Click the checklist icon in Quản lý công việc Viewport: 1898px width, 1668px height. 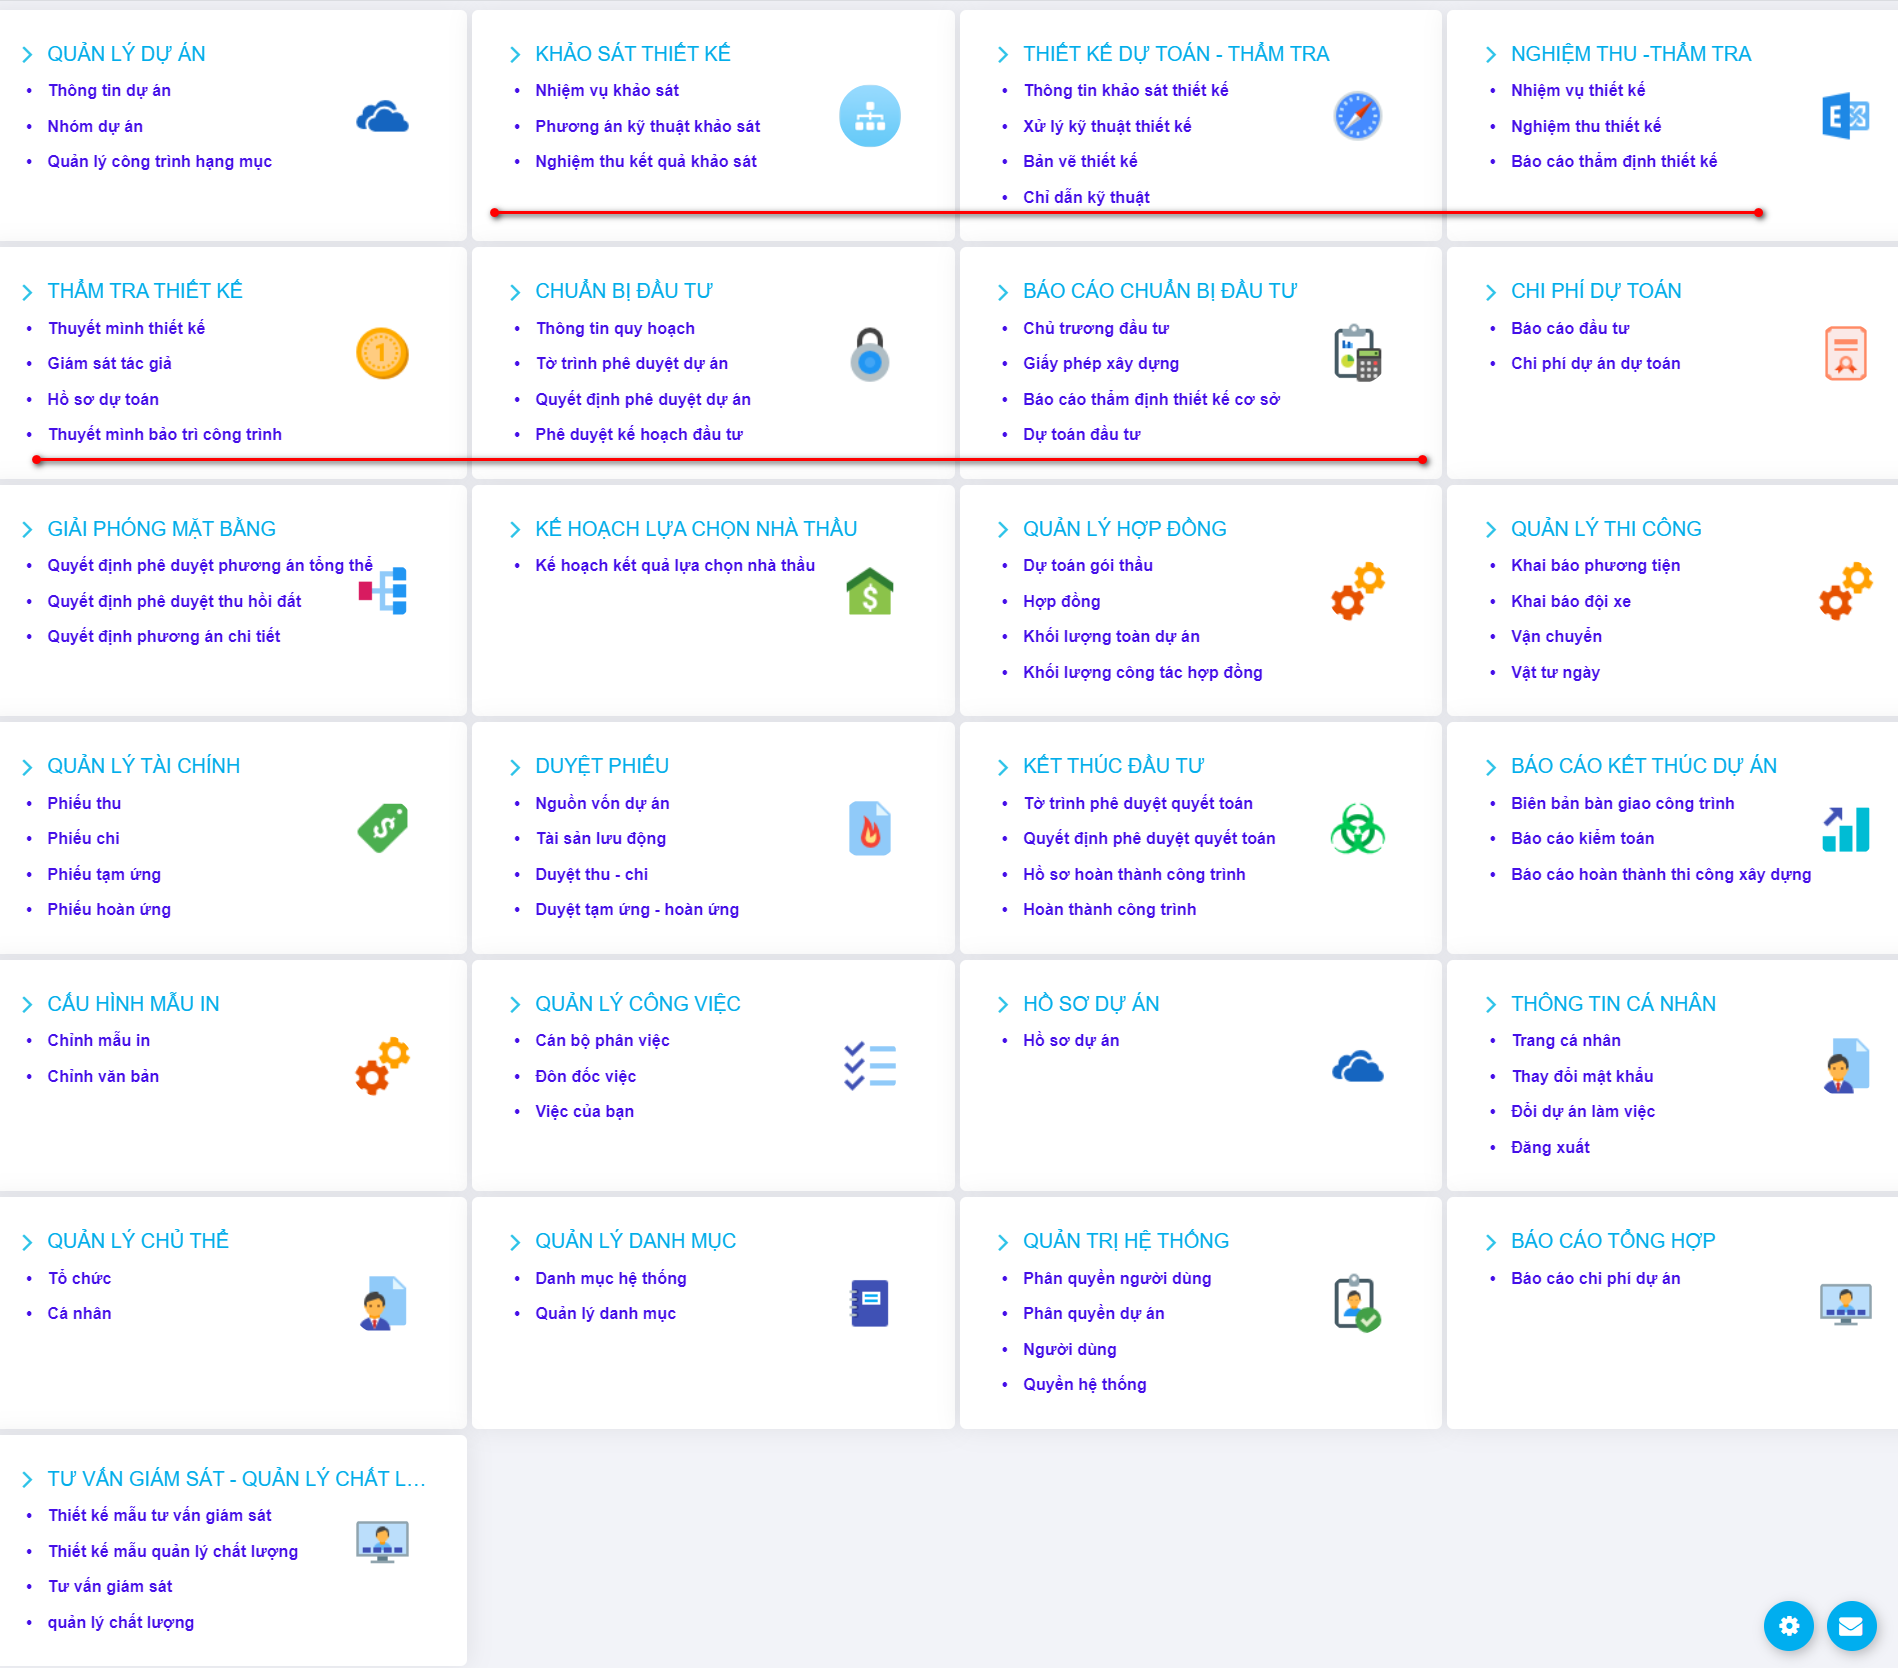[x=869, y=1066]
